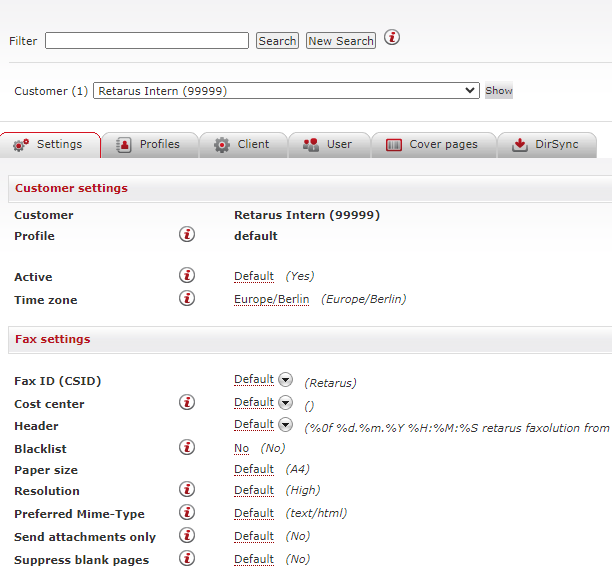Switch to the Profiles tab
Viewport: 612px width, 572px height.
149,145
